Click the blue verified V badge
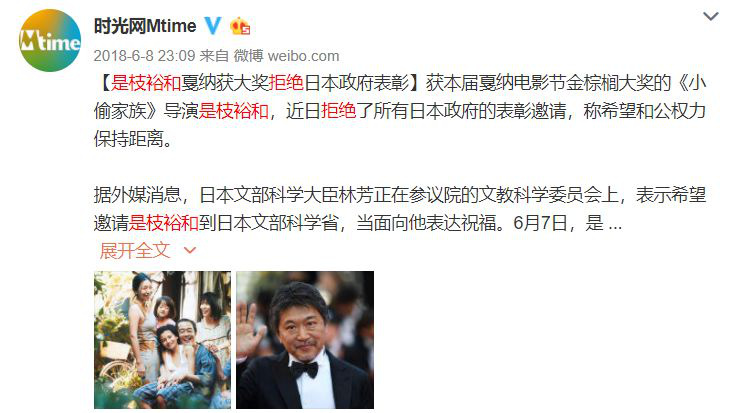 (213, 26)
